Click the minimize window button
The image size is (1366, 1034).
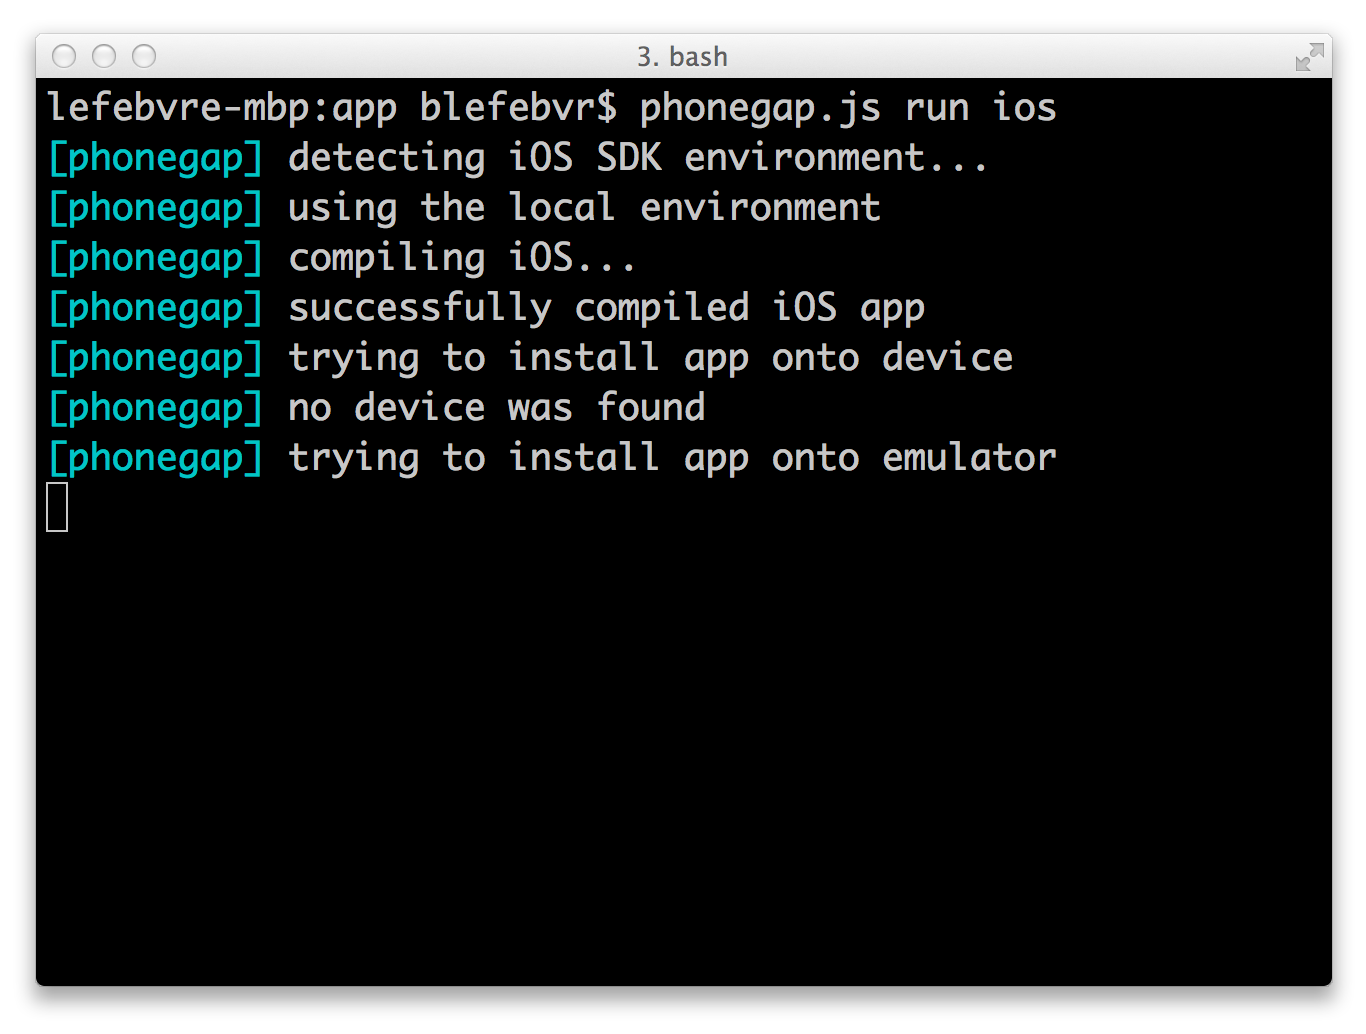pos(104,56)
